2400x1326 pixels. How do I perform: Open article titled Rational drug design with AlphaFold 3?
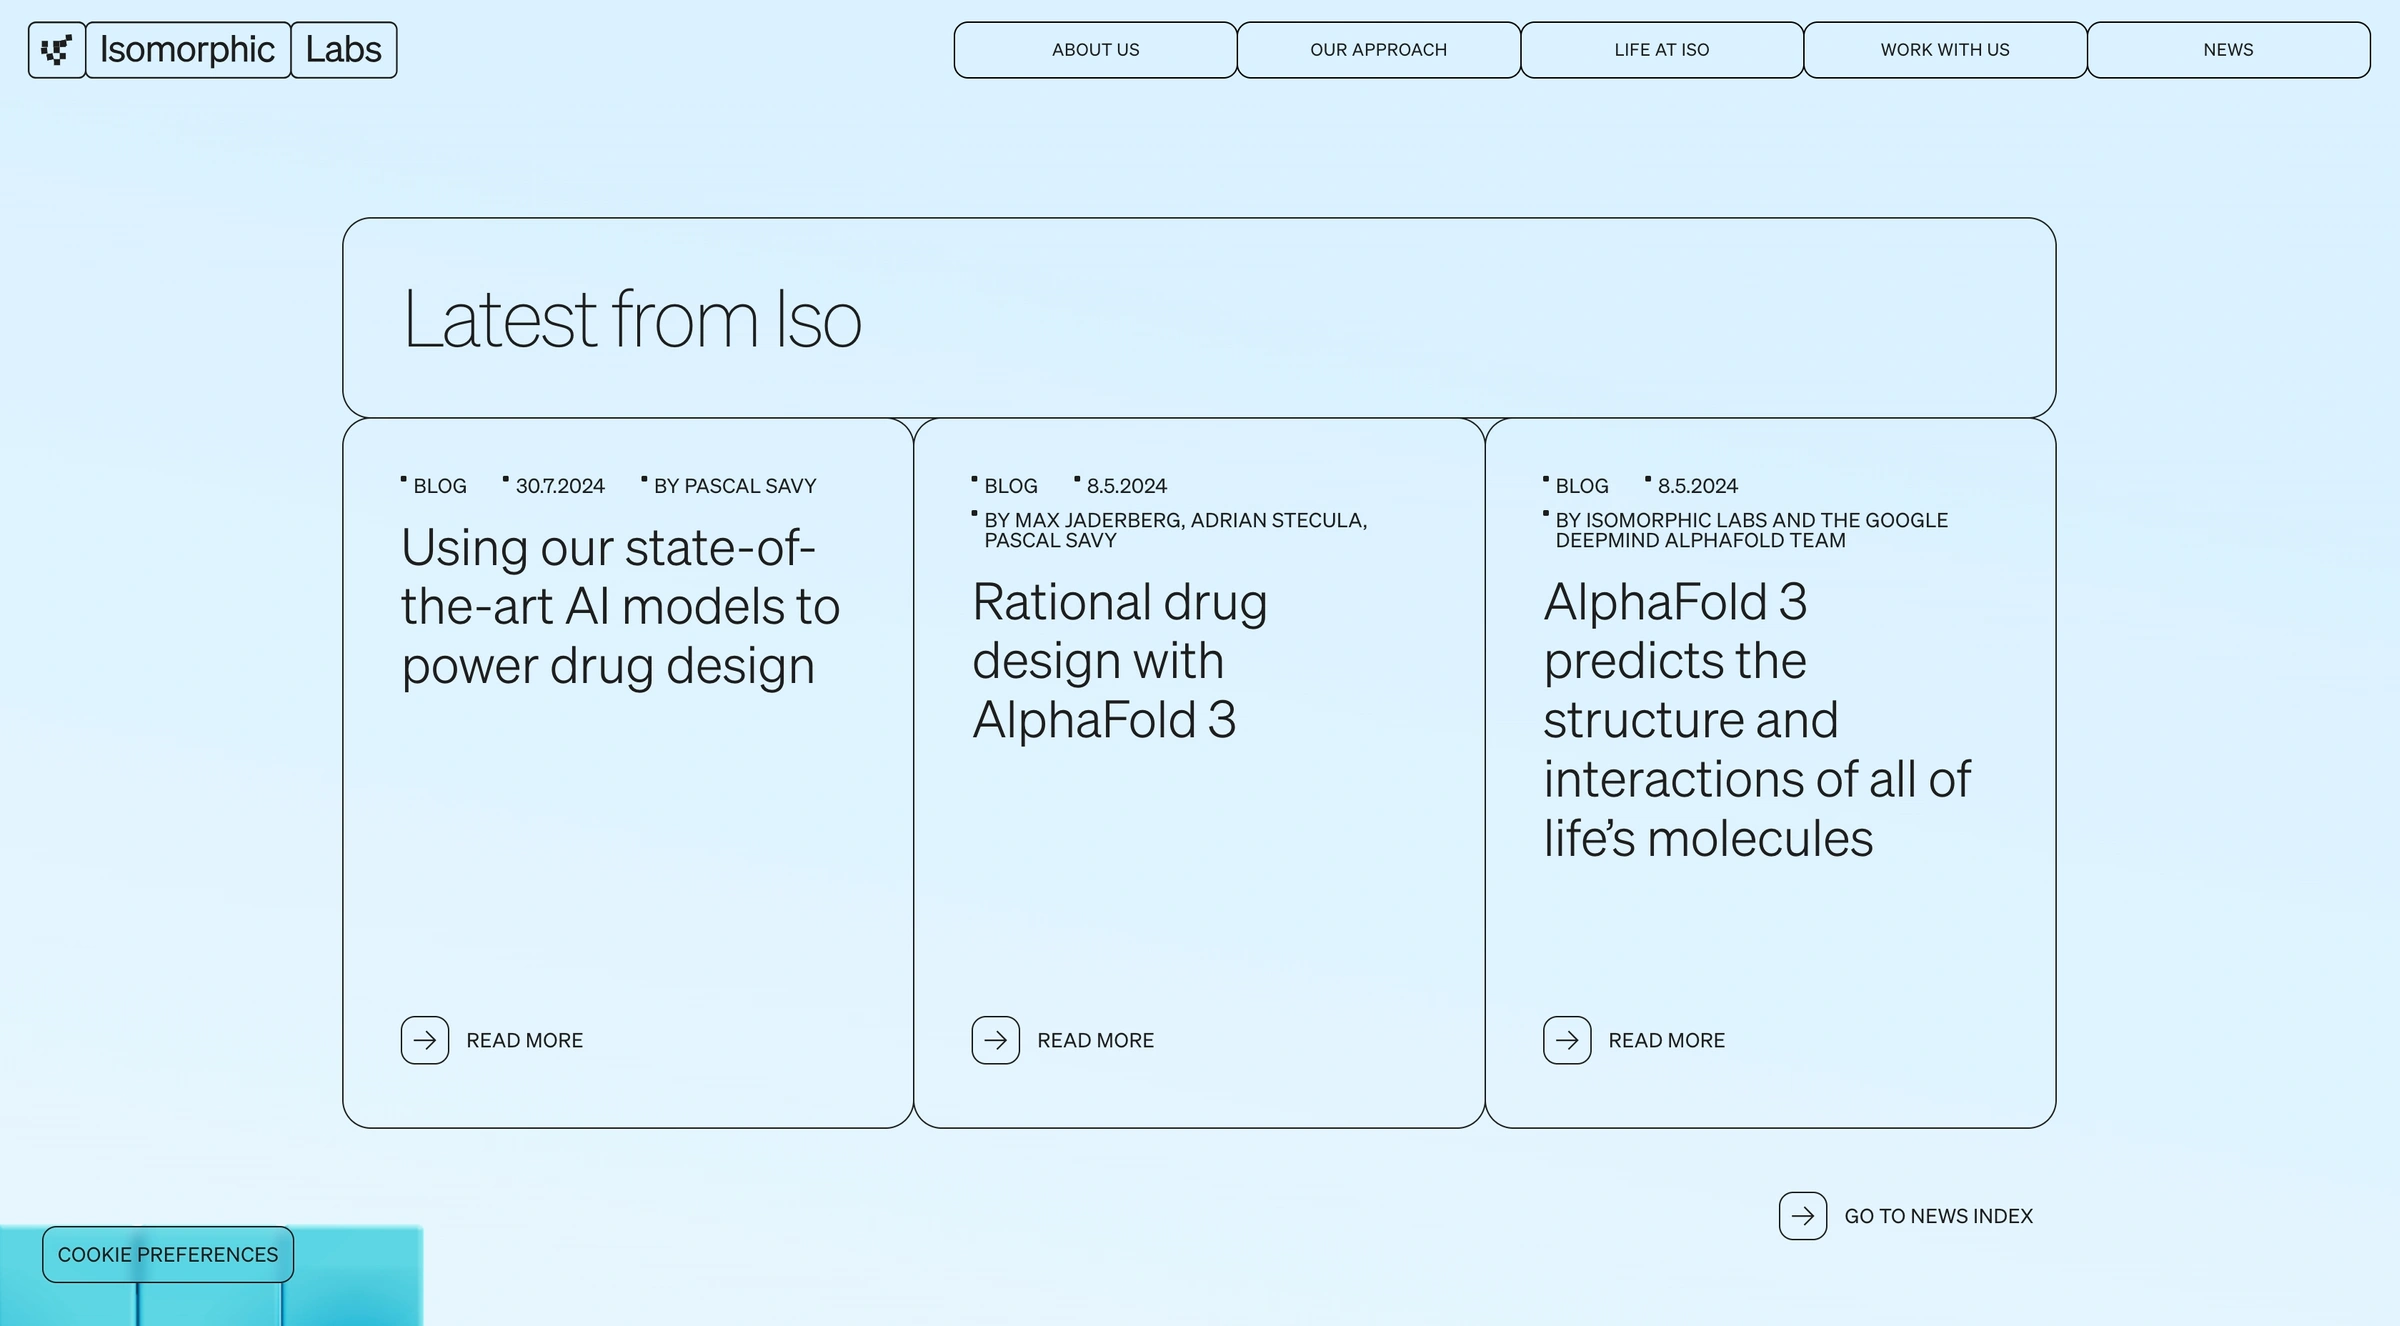pos(1120,661)
